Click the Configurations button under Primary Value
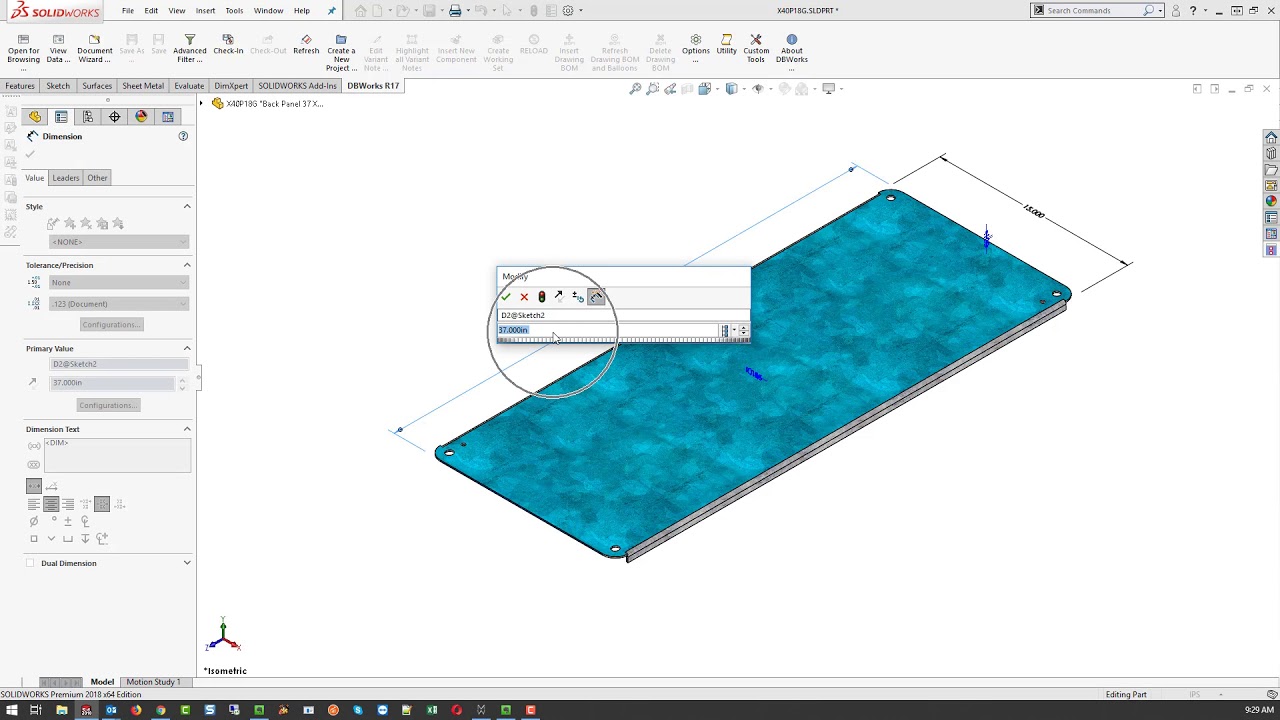 coord(107,405)
